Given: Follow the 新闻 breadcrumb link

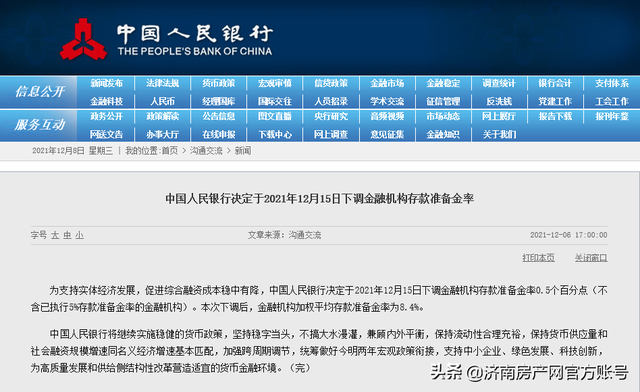Looking at the screenshot, I should coord(243,151).
